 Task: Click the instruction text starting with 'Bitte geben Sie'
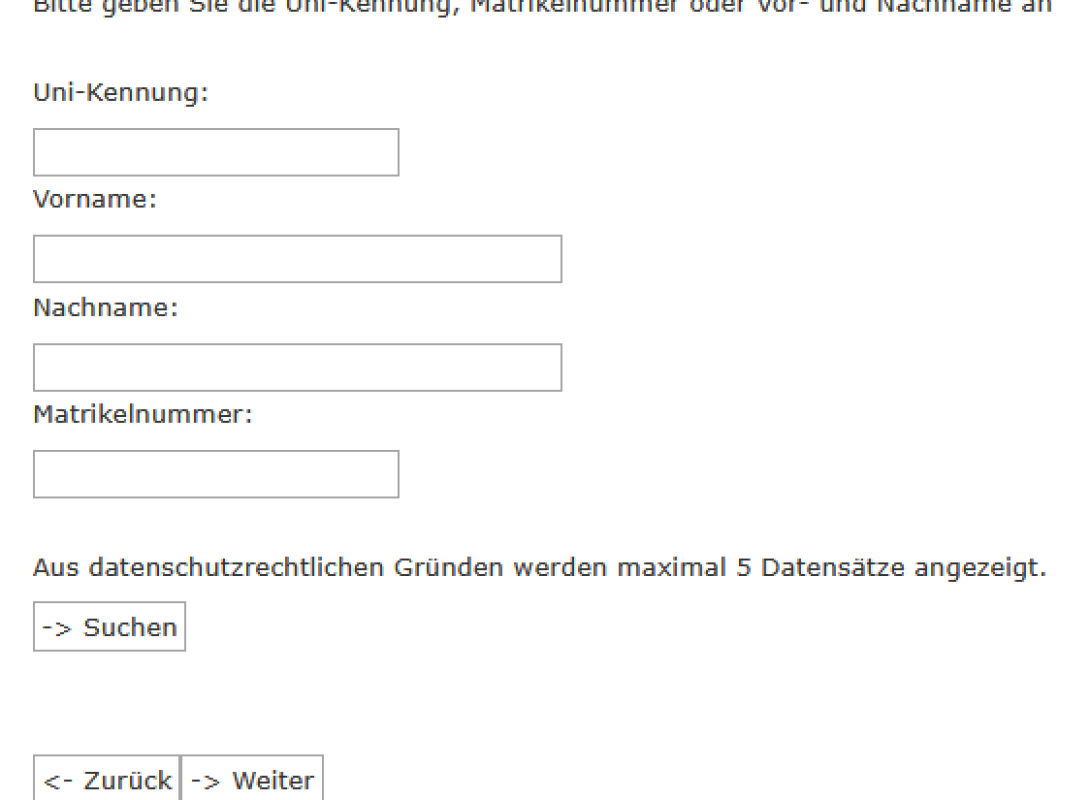click(x=542, y=6)
